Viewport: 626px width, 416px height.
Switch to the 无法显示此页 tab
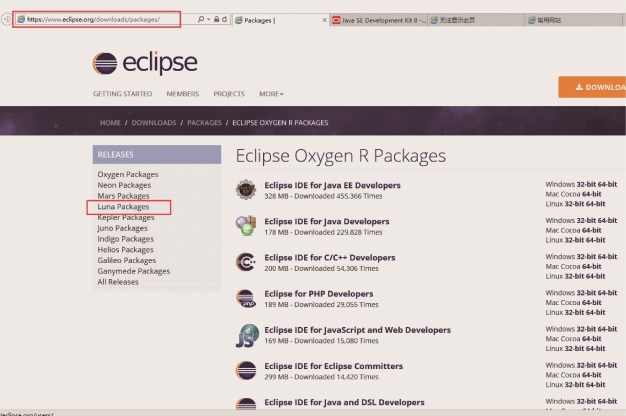tap(477, 20)
